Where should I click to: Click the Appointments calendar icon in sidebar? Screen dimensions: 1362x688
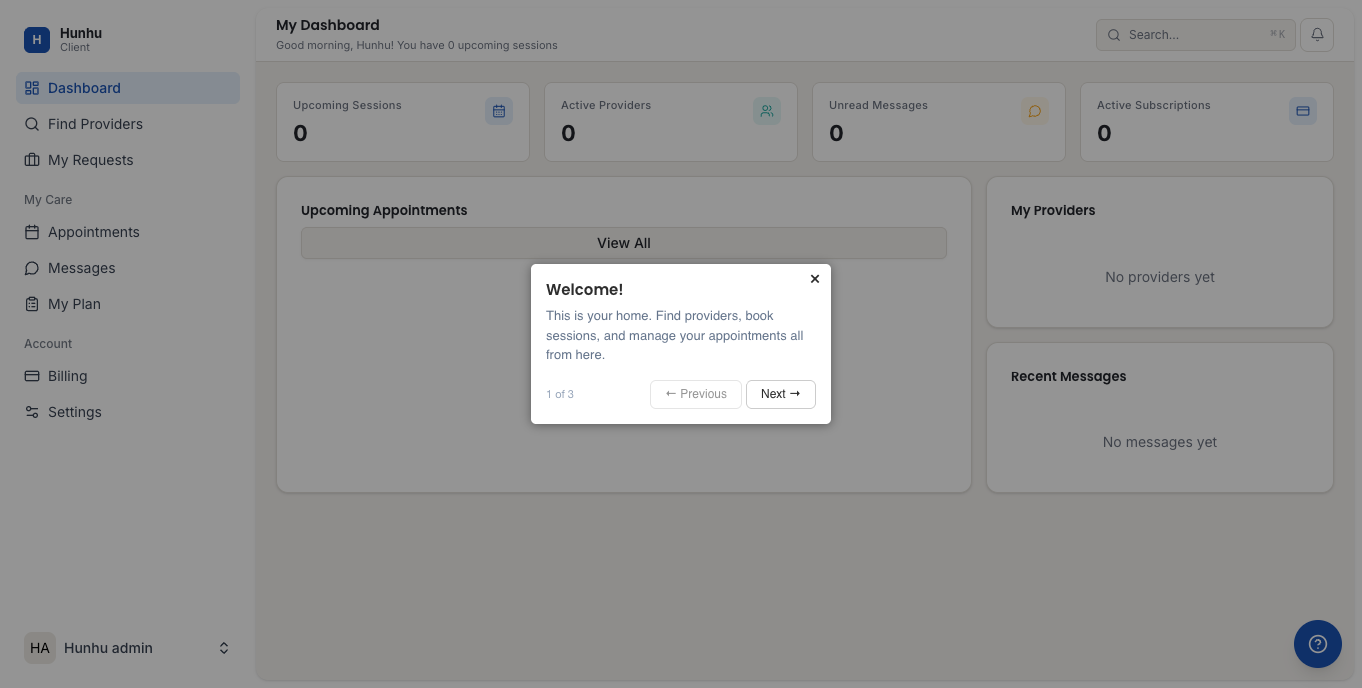(x=32, y=232)
